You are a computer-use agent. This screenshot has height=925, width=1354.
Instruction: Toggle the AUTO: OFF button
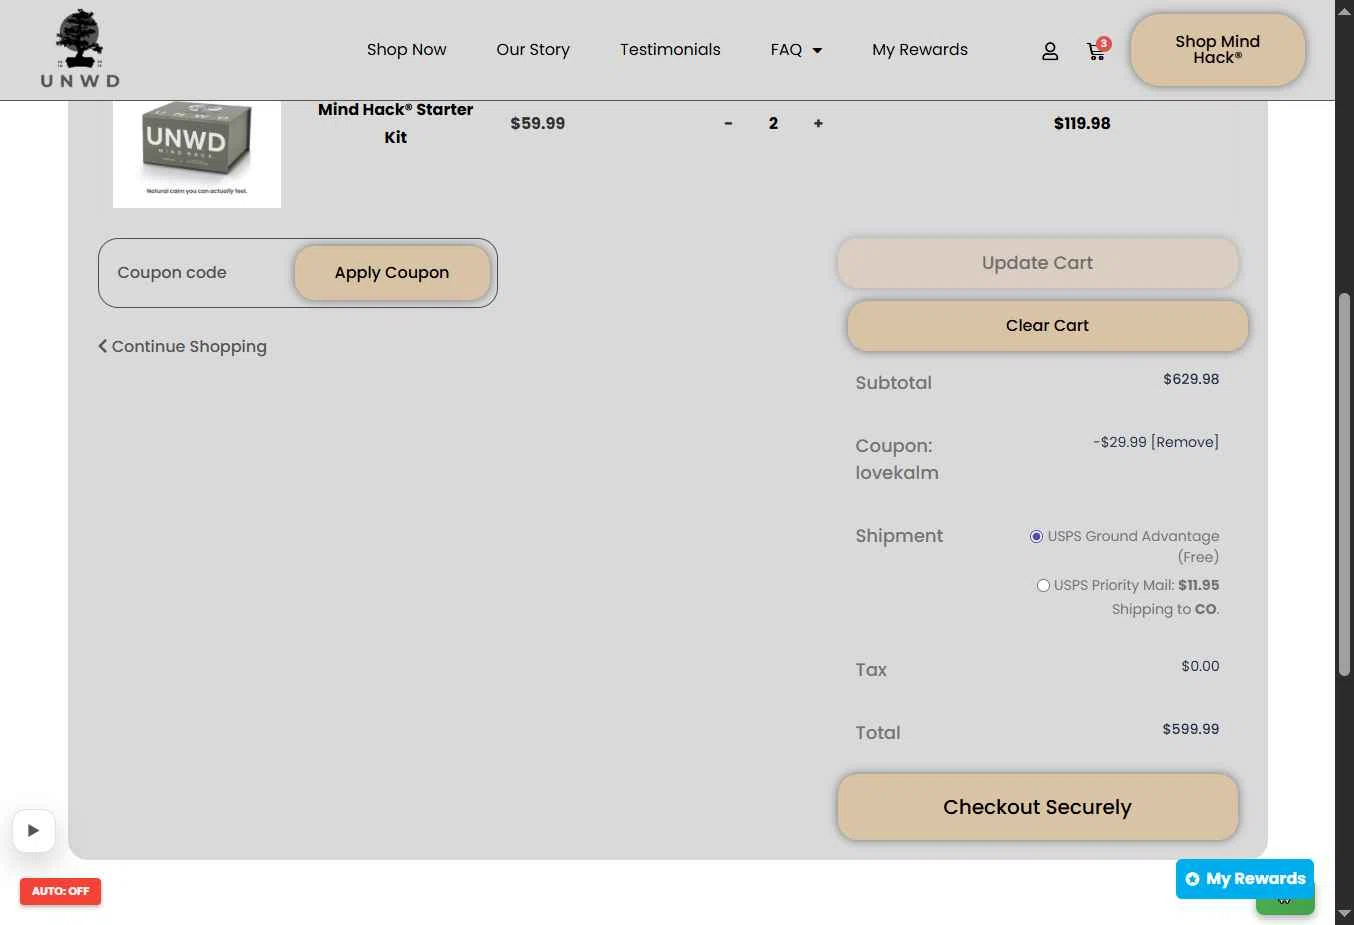[x=60, y=891]
